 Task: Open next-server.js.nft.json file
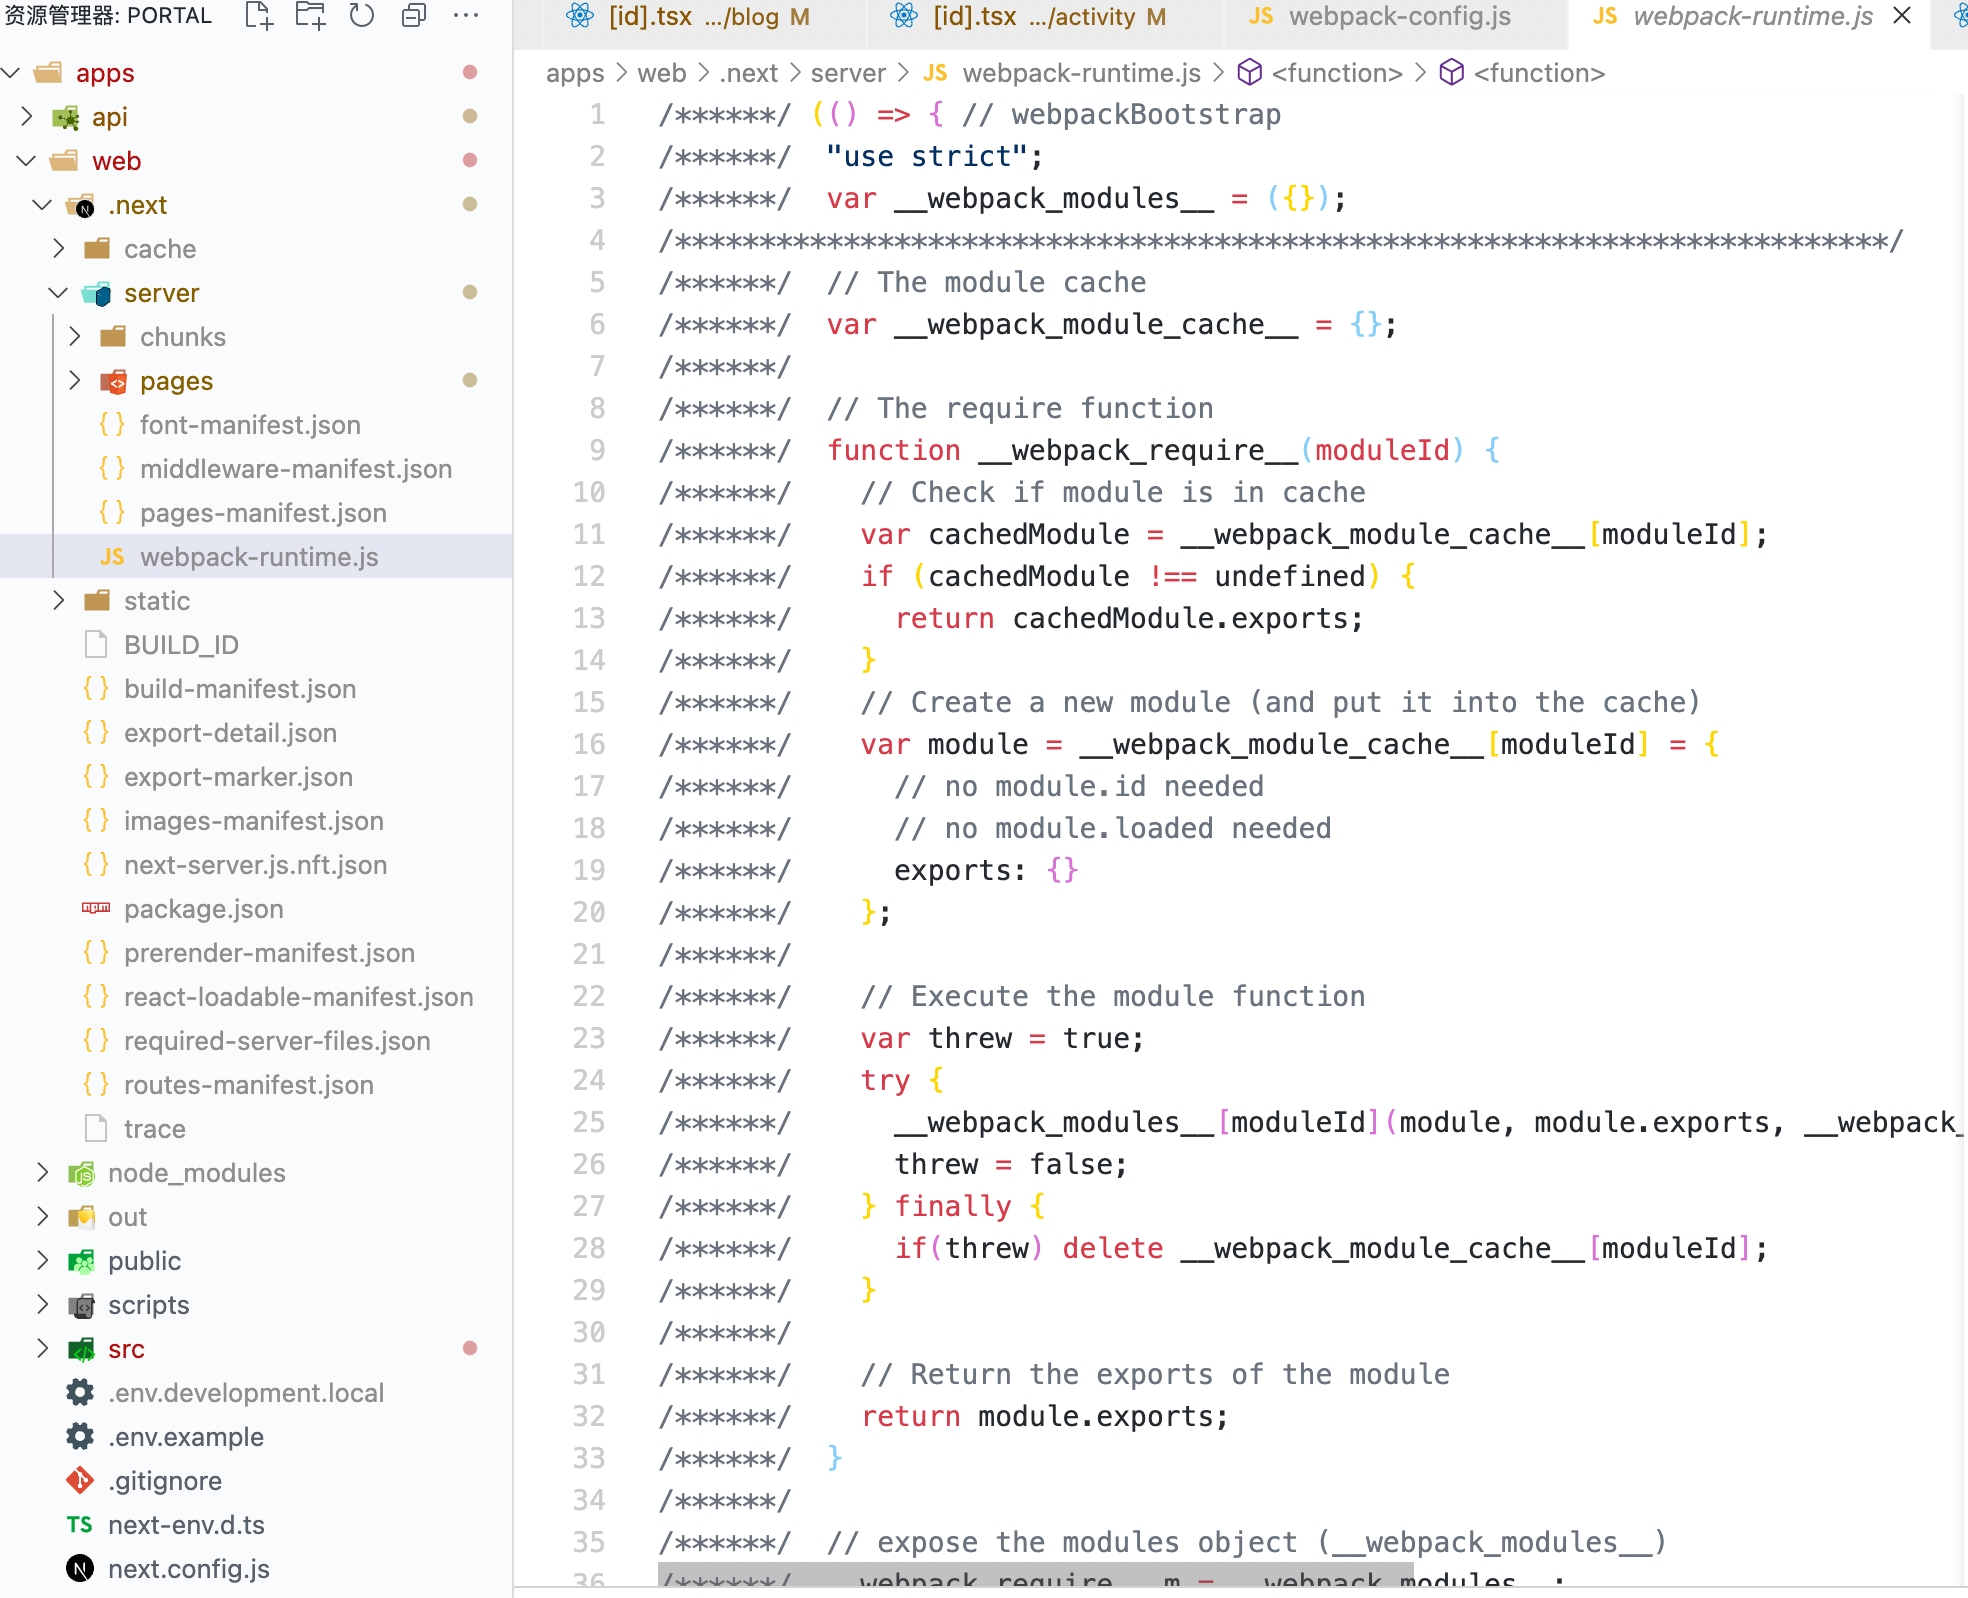tap(256, 865)
